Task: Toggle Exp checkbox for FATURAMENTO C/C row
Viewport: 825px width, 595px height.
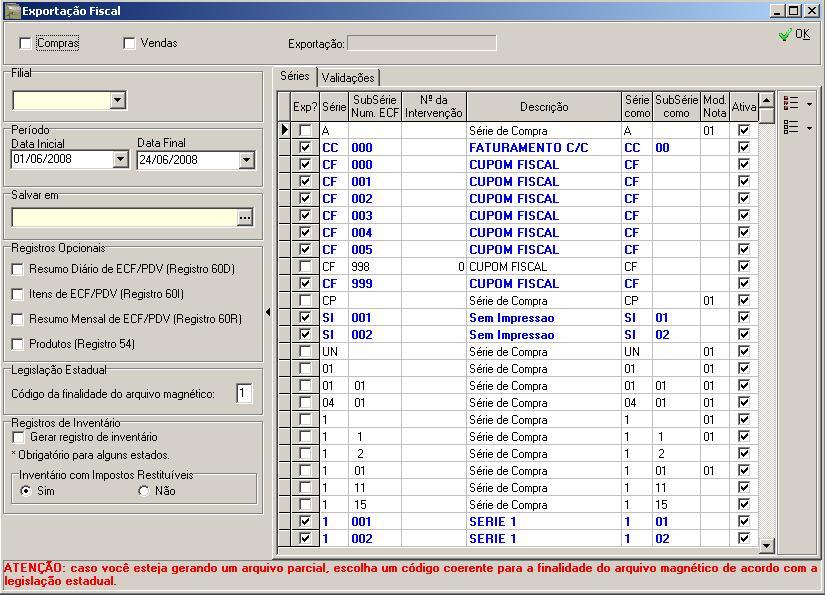Action: pyautogui.click(x=304, y=148)
